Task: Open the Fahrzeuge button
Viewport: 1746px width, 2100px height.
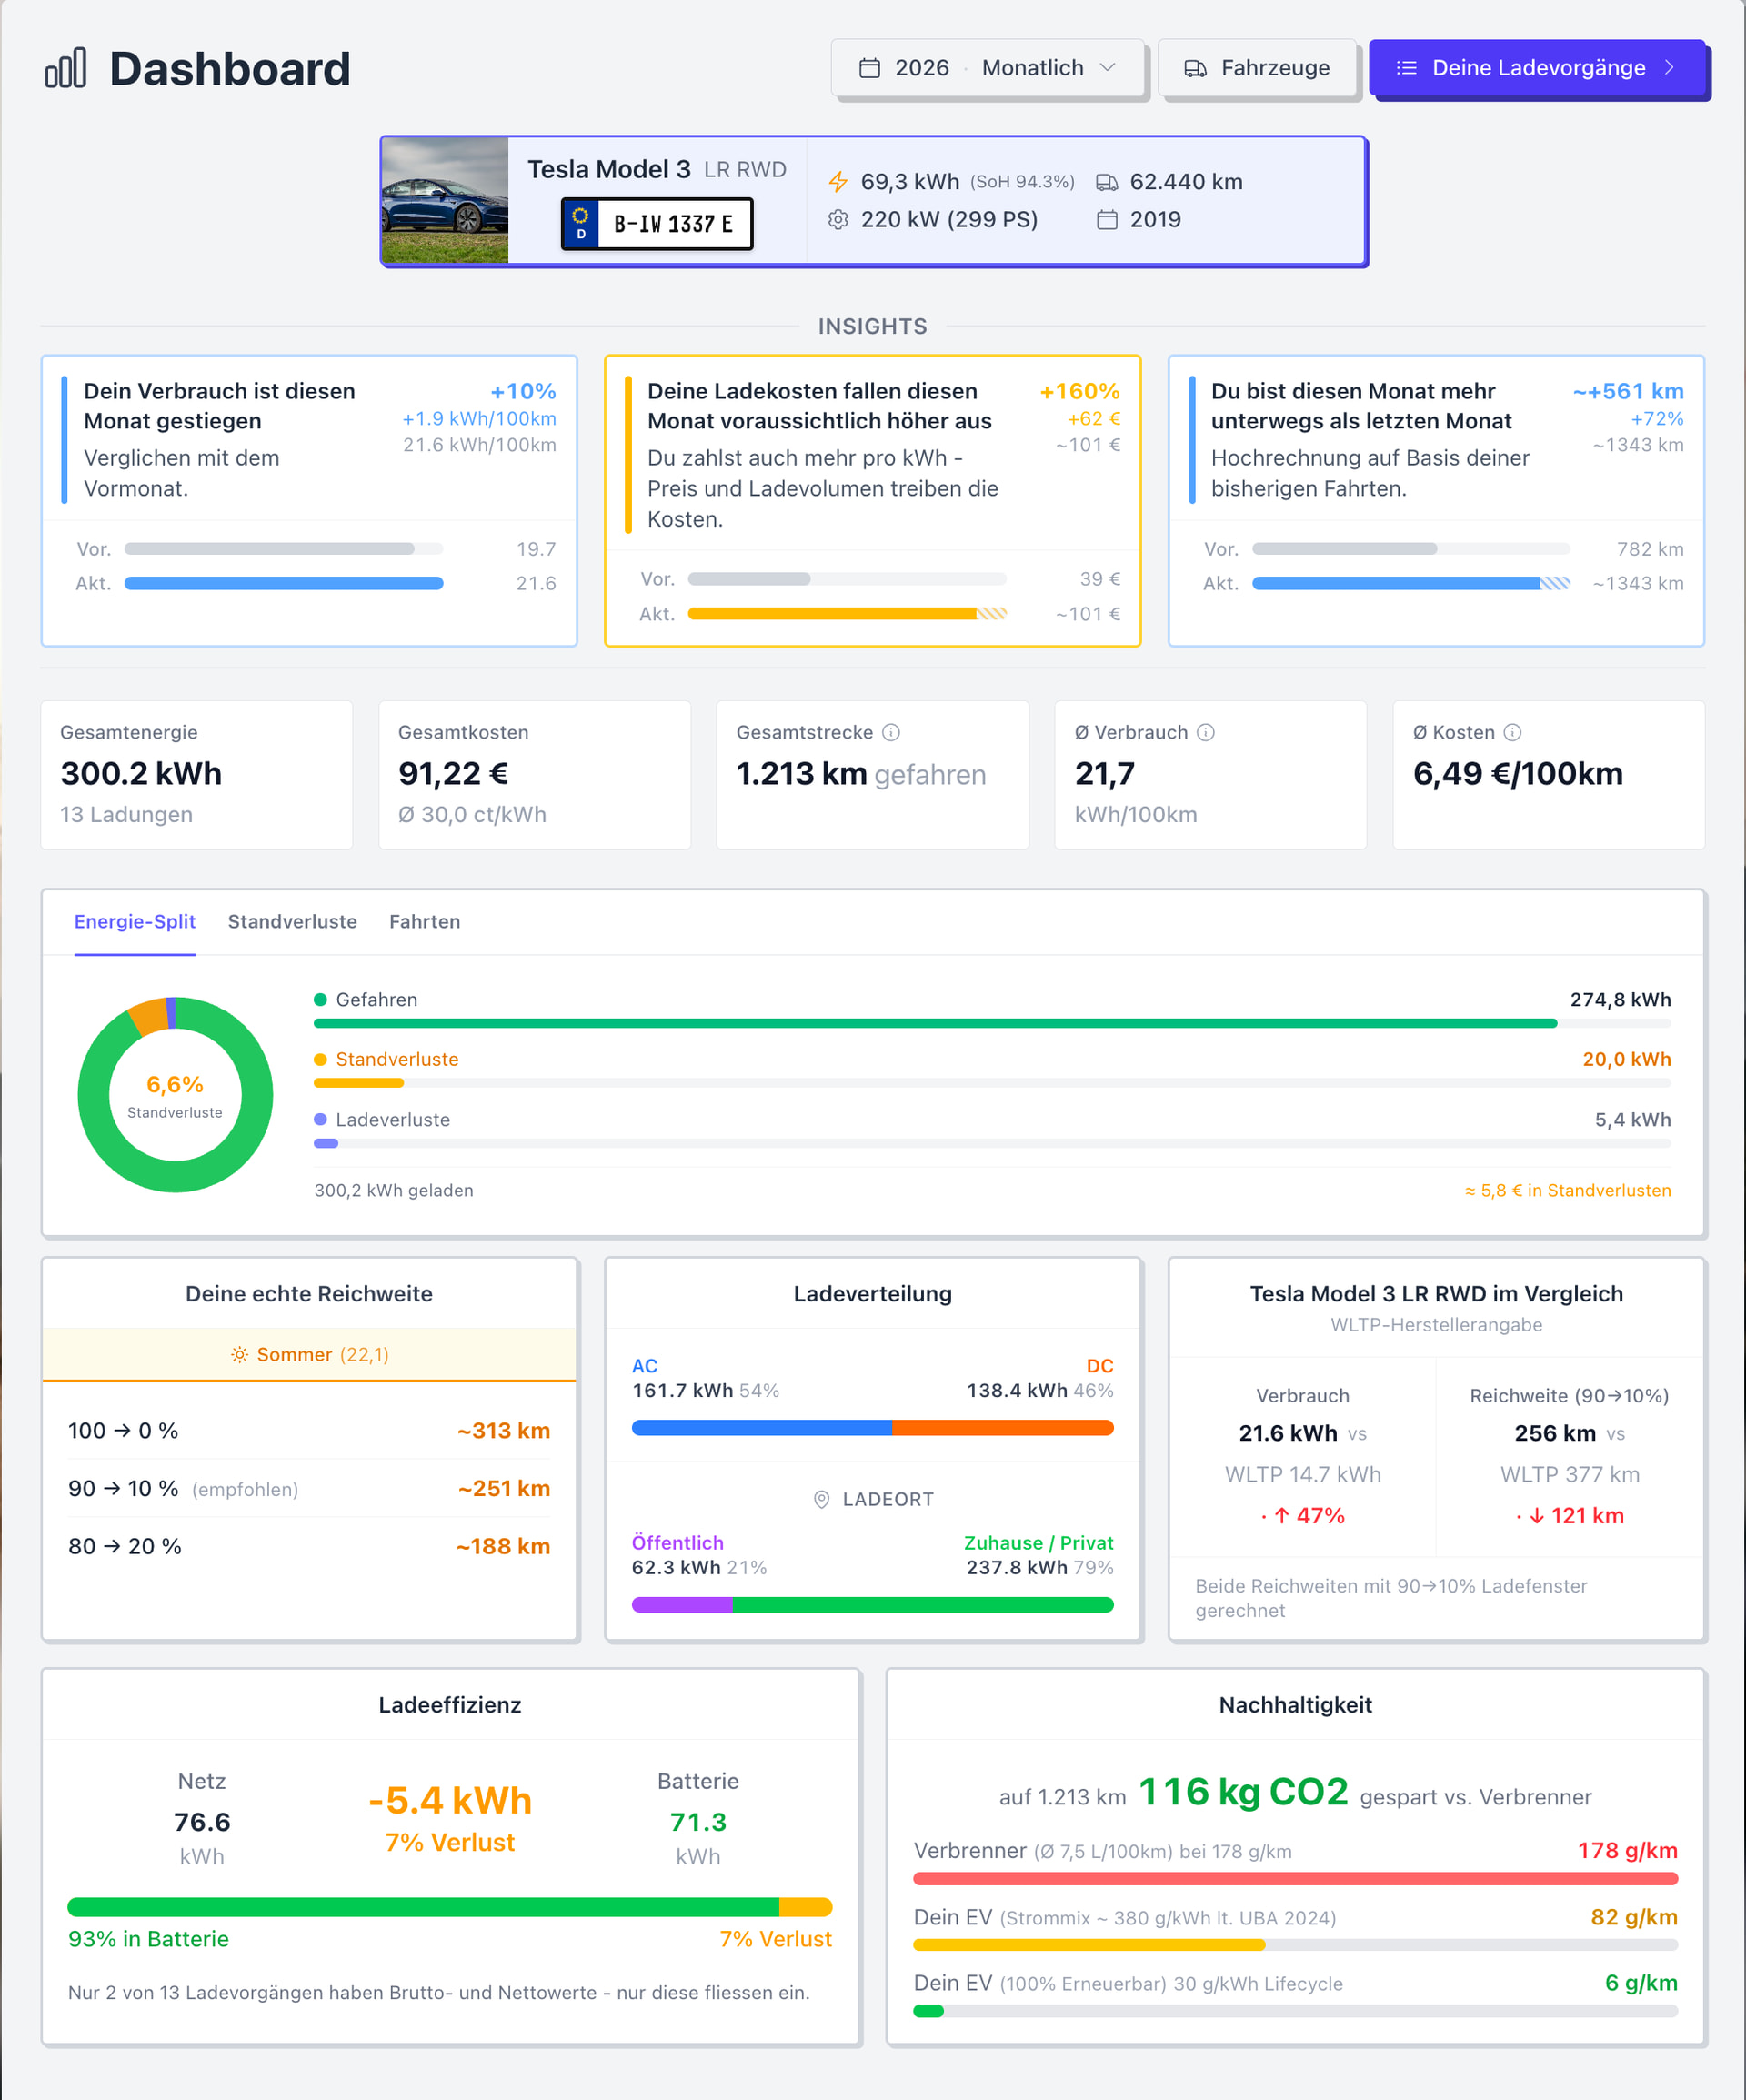Action: point(1257,68)
